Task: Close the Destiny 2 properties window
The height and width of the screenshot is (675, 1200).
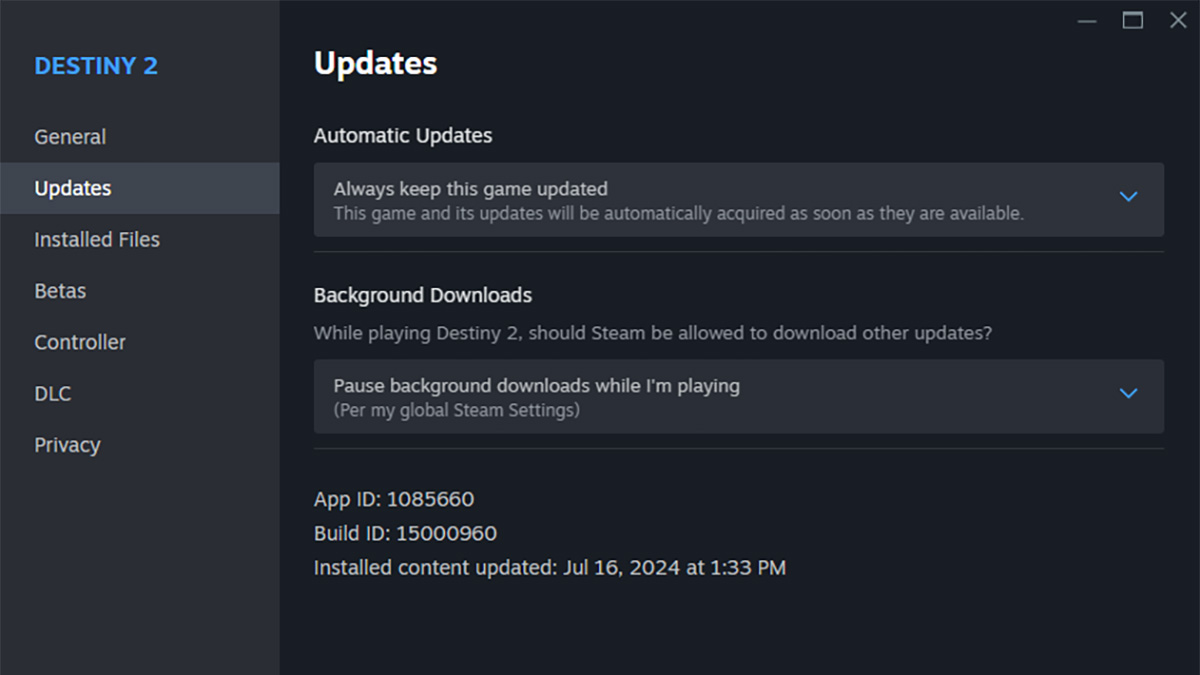Action: pos(1178,21)
